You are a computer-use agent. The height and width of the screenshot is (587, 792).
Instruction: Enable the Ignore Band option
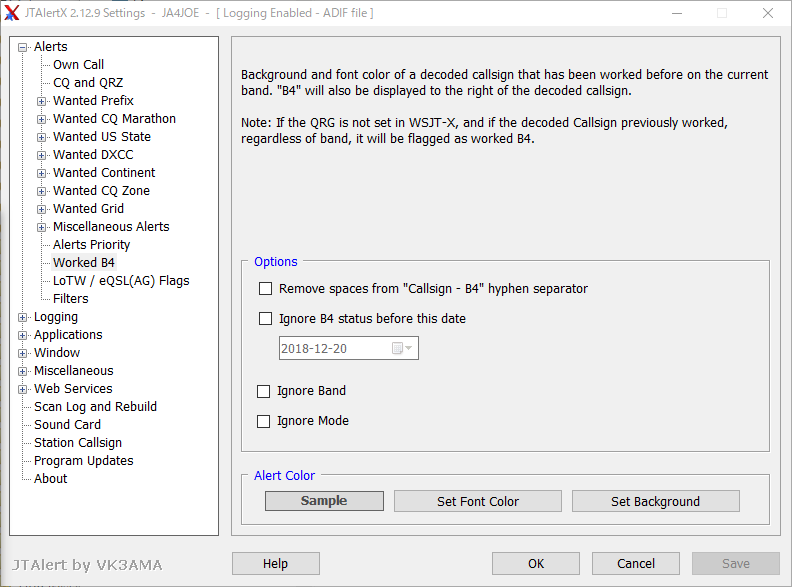[x=264, y=392]
